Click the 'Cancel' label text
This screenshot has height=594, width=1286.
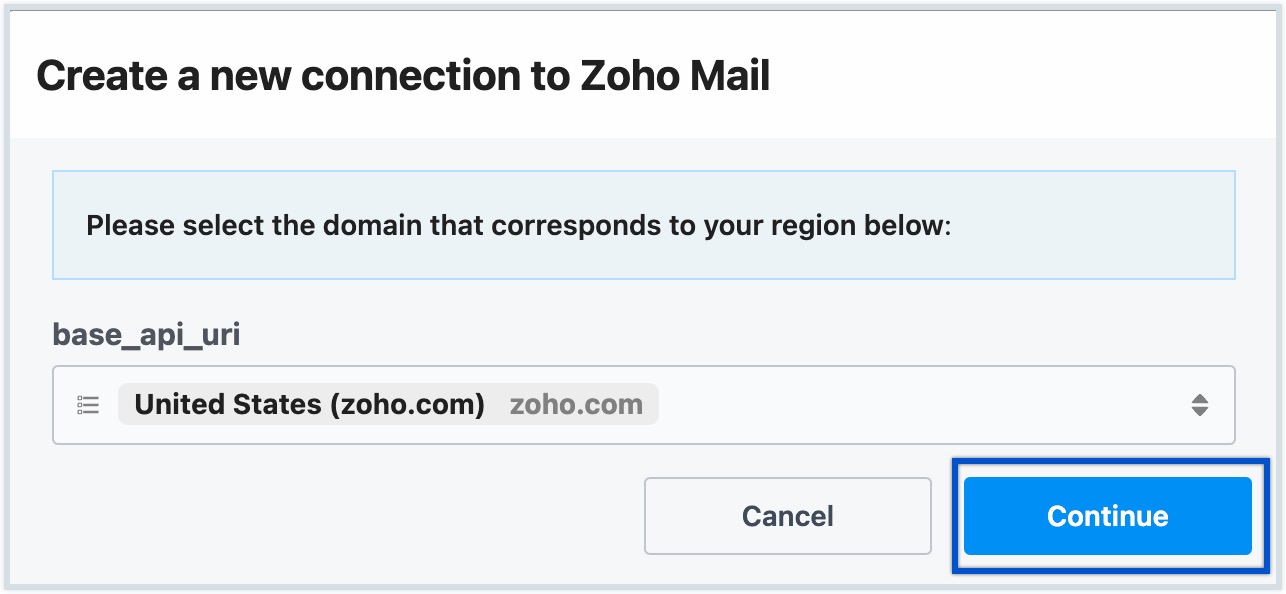[x=787, y=516]
